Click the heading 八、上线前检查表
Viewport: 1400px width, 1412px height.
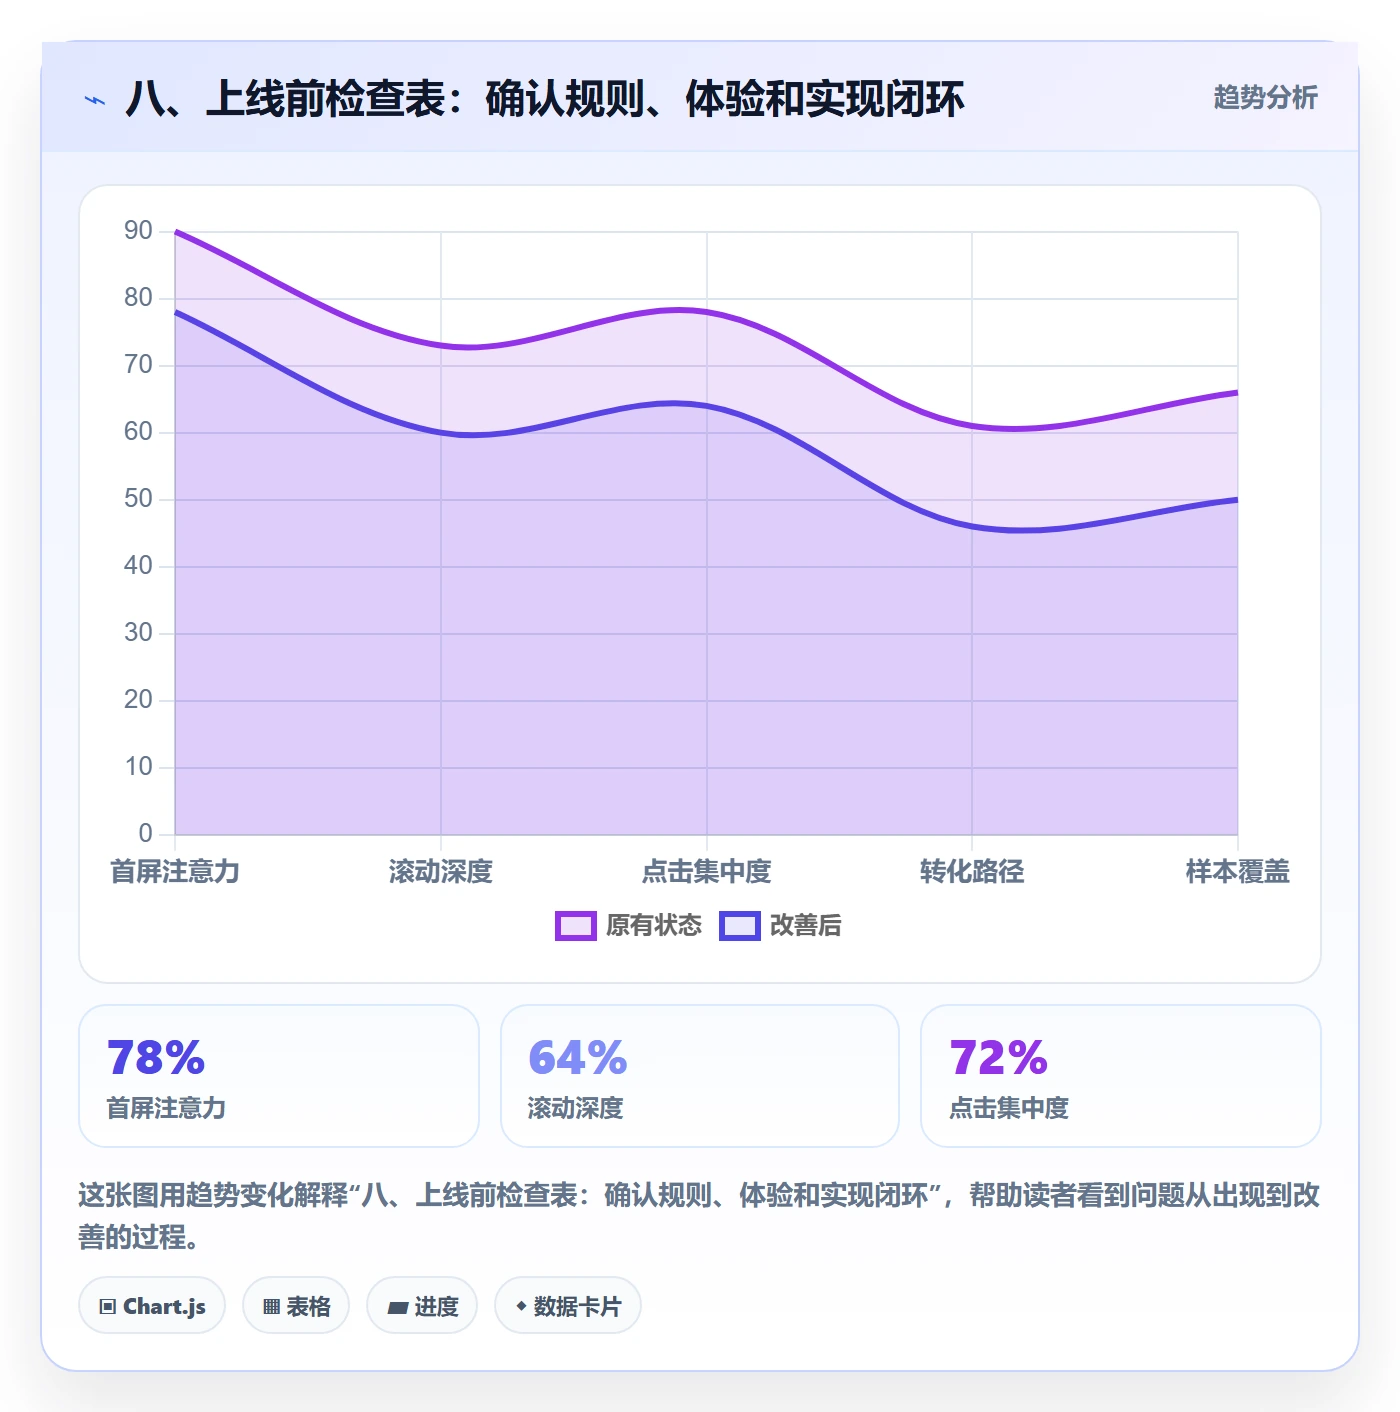545,99
